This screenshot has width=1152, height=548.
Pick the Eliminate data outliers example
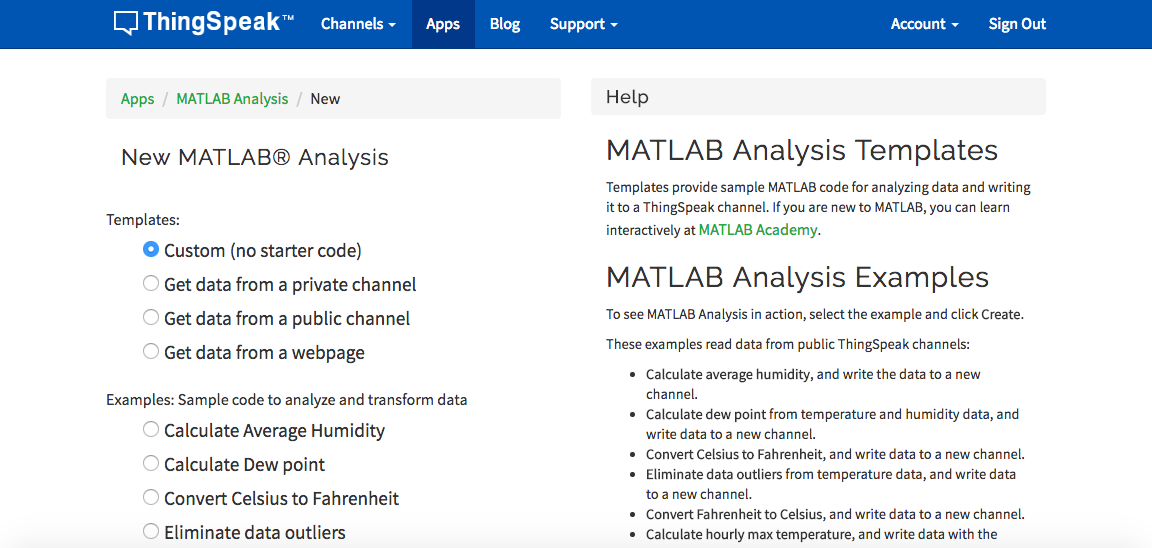tap(151, 532)
